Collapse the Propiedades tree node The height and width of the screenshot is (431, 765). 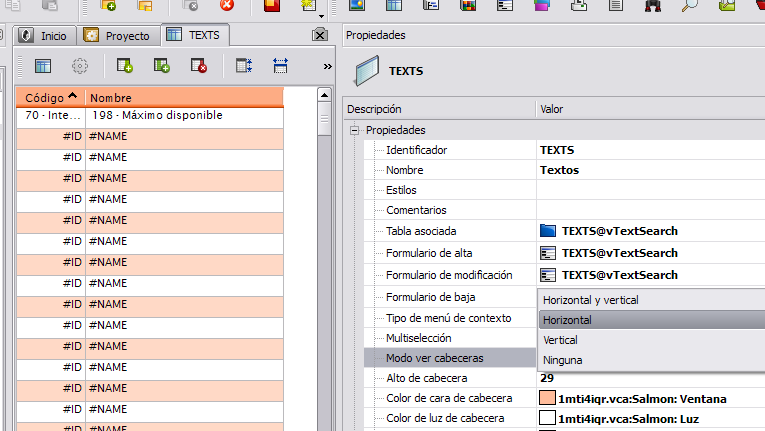click(354, 130)
